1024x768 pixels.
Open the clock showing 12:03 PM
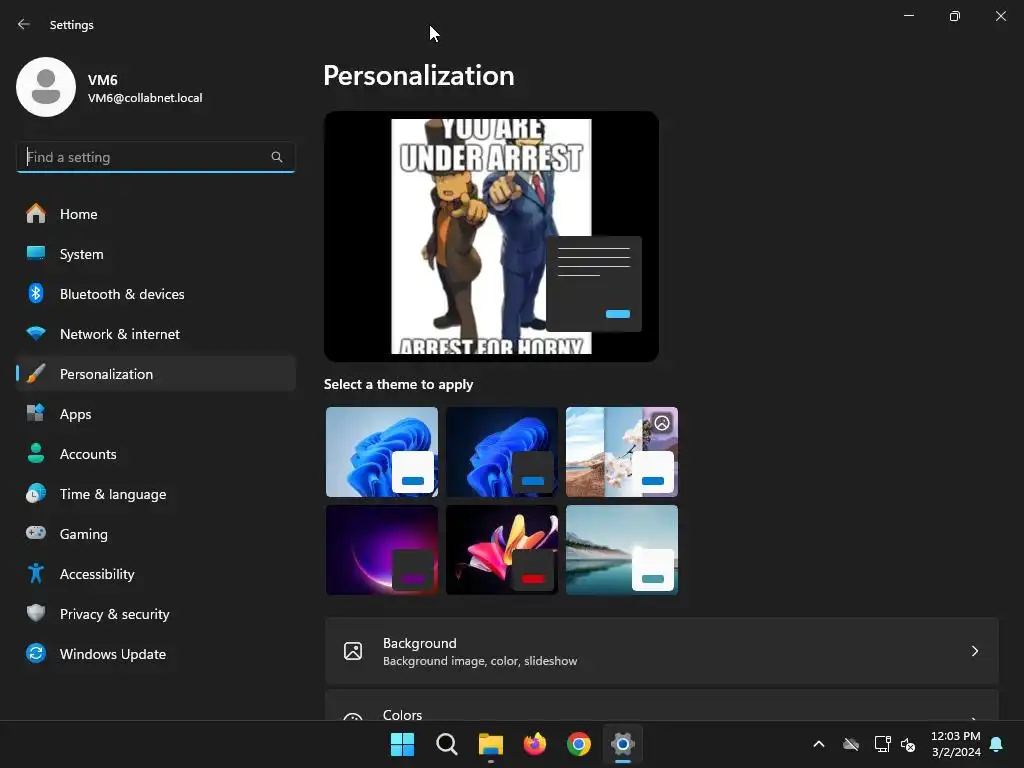point(955,744)
